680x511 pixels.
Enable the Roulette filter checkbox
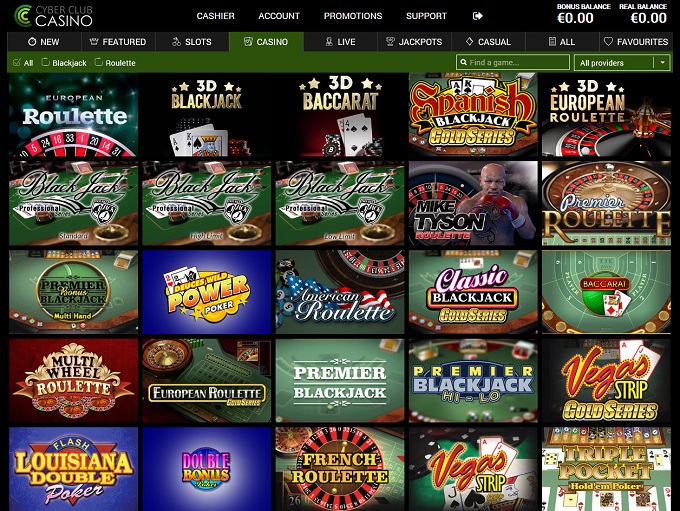(98, 62)
